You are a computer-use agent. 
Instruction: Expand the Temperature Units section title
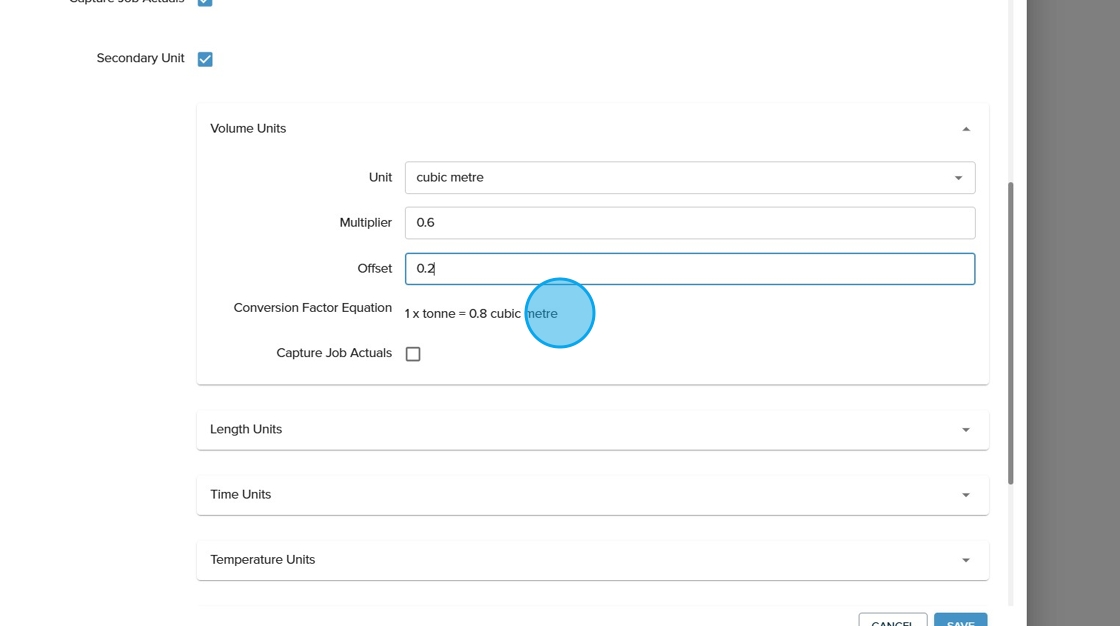[x=263, y=560]
